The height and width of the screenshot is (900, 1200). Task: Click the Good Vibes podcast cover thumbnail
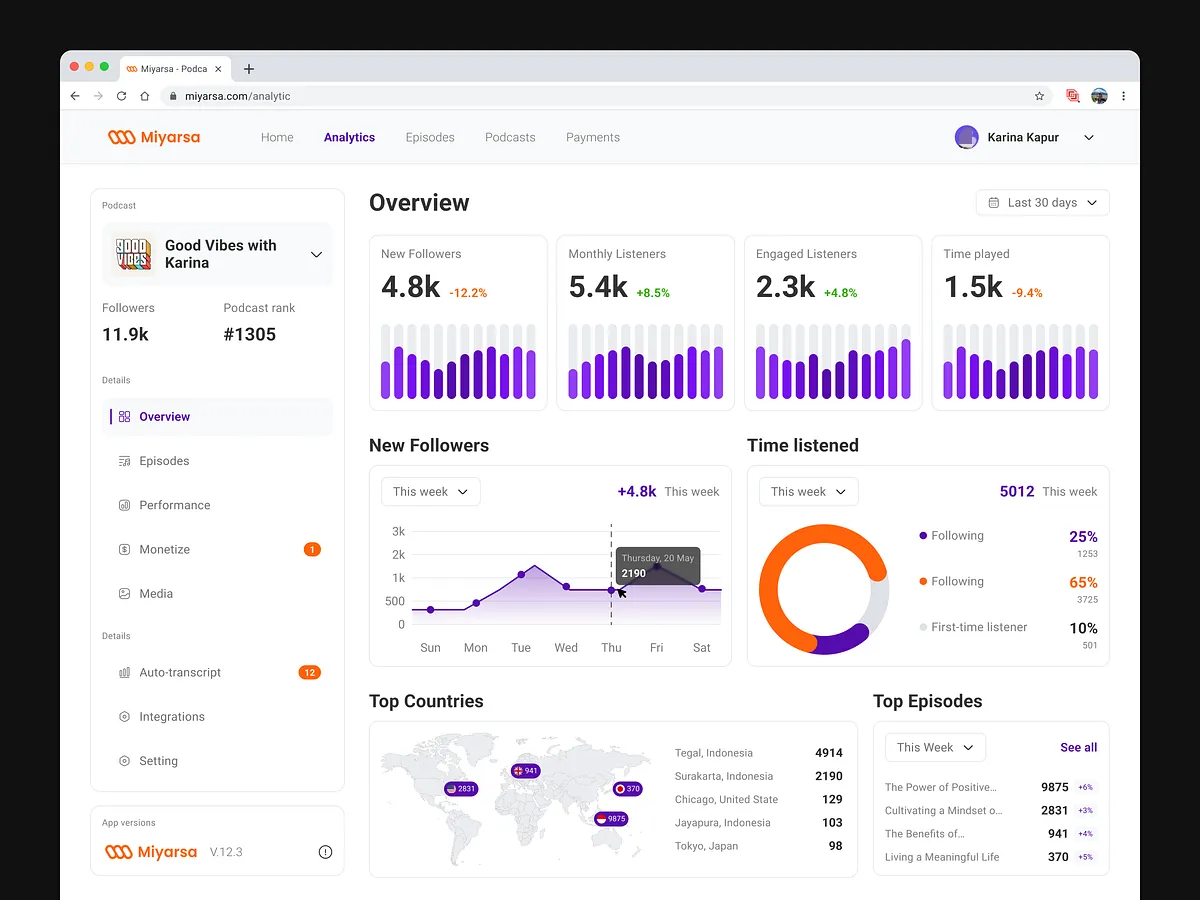pyautogui.click(x=133, y=254)
